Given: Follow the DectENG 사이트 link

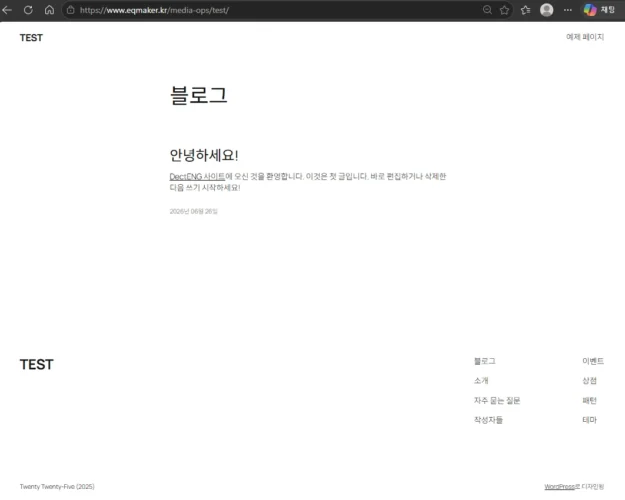Looking at the screenshot, I should (197, 176).
